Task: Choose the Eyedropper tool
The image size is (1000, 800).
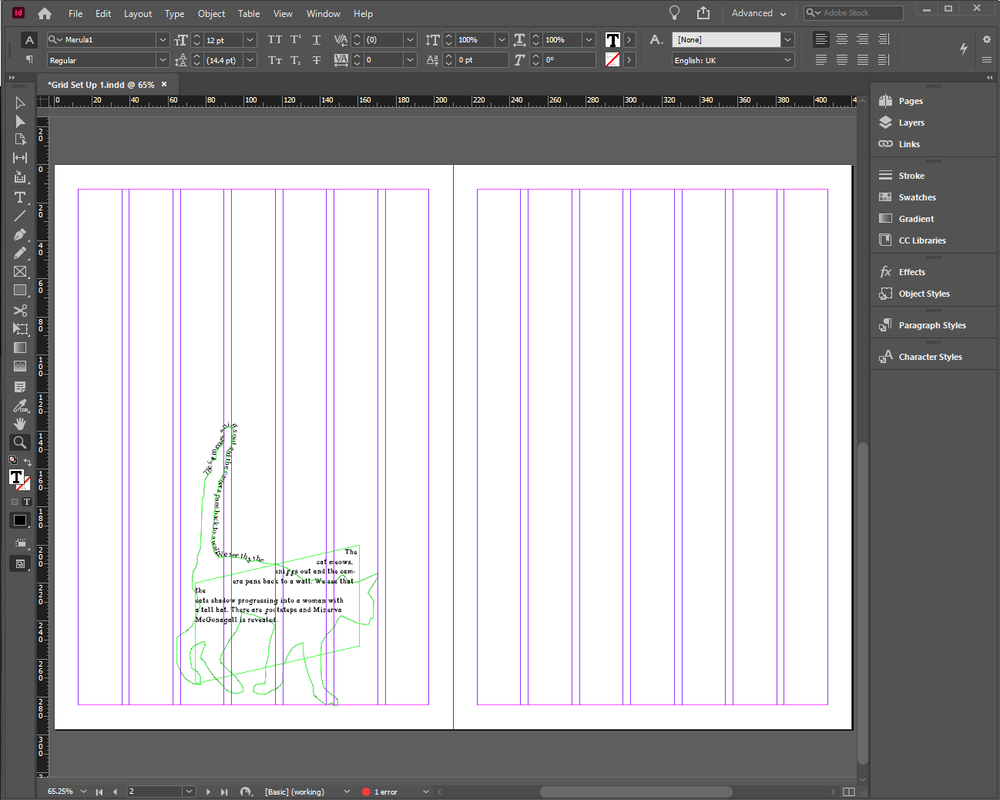Action: [20, 405]
